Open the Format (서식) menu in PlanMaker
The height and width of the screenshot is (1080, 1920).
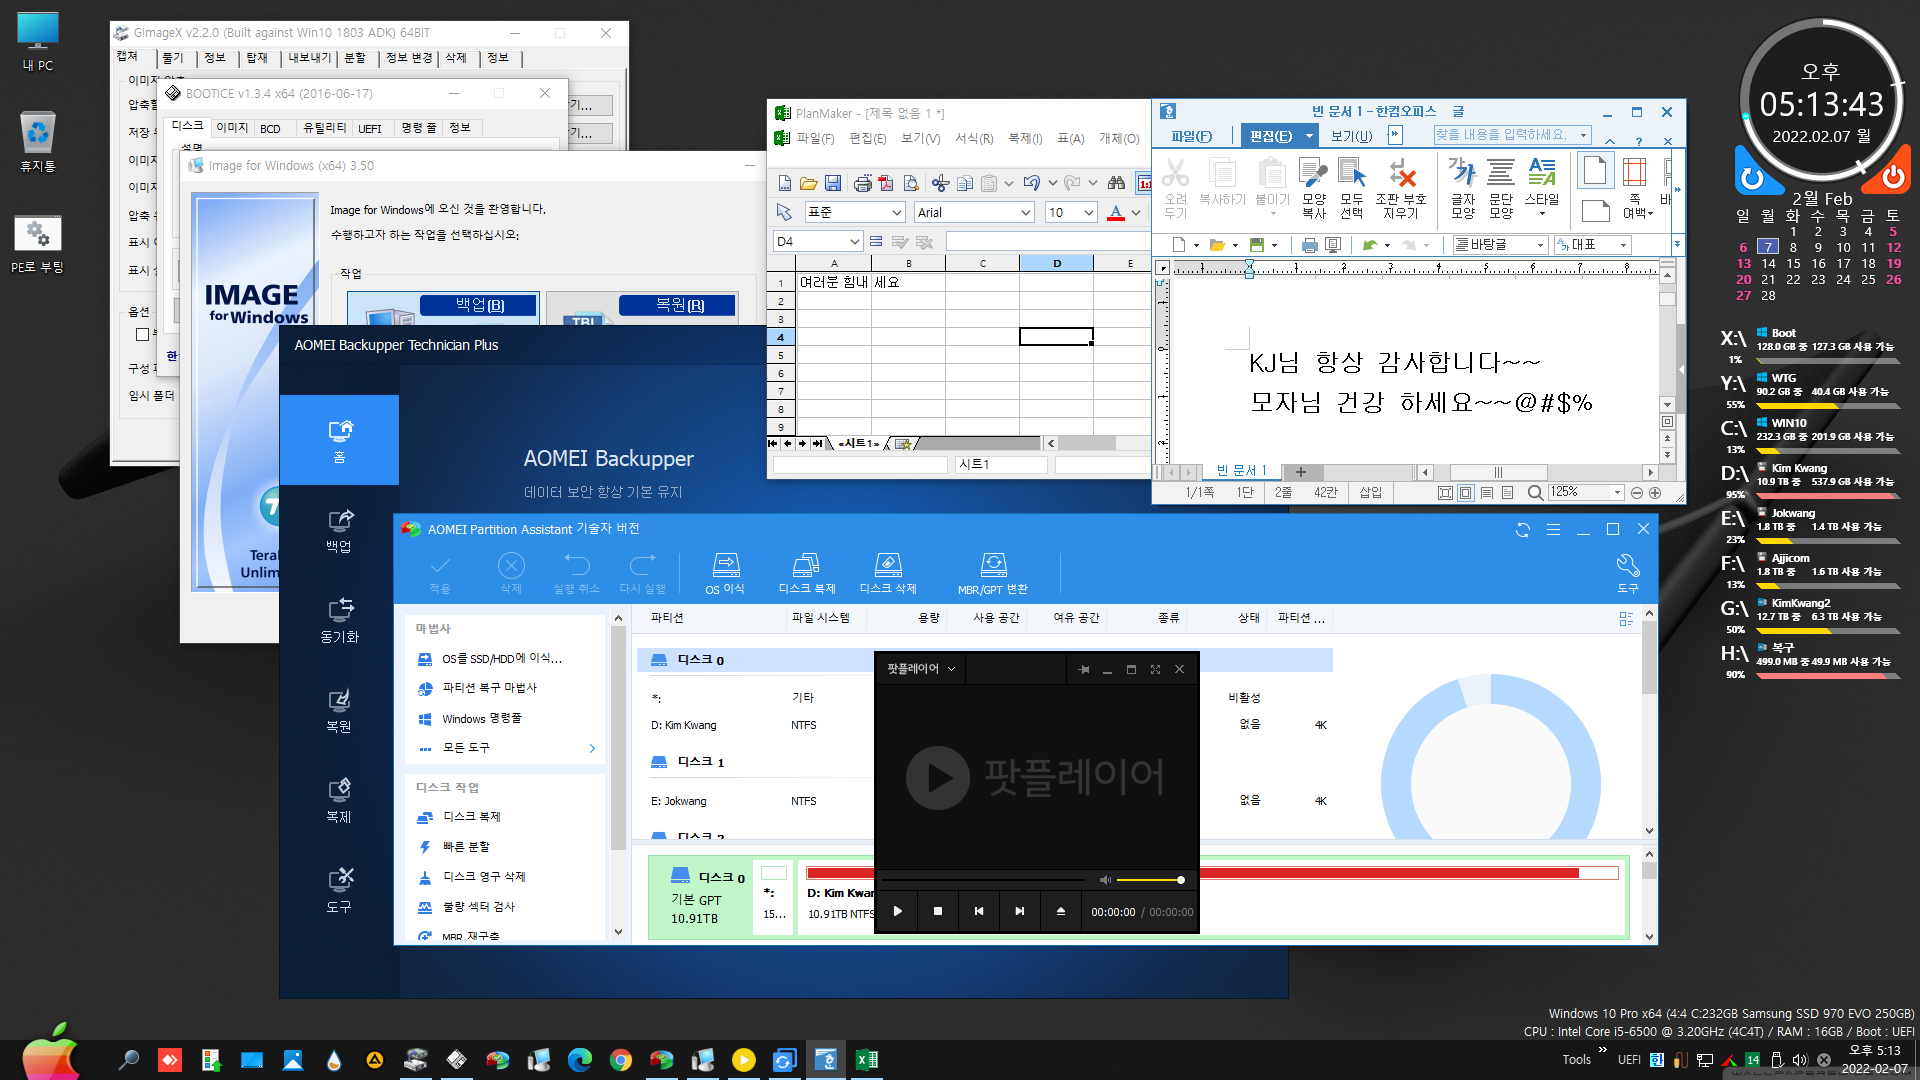point(973,138)
